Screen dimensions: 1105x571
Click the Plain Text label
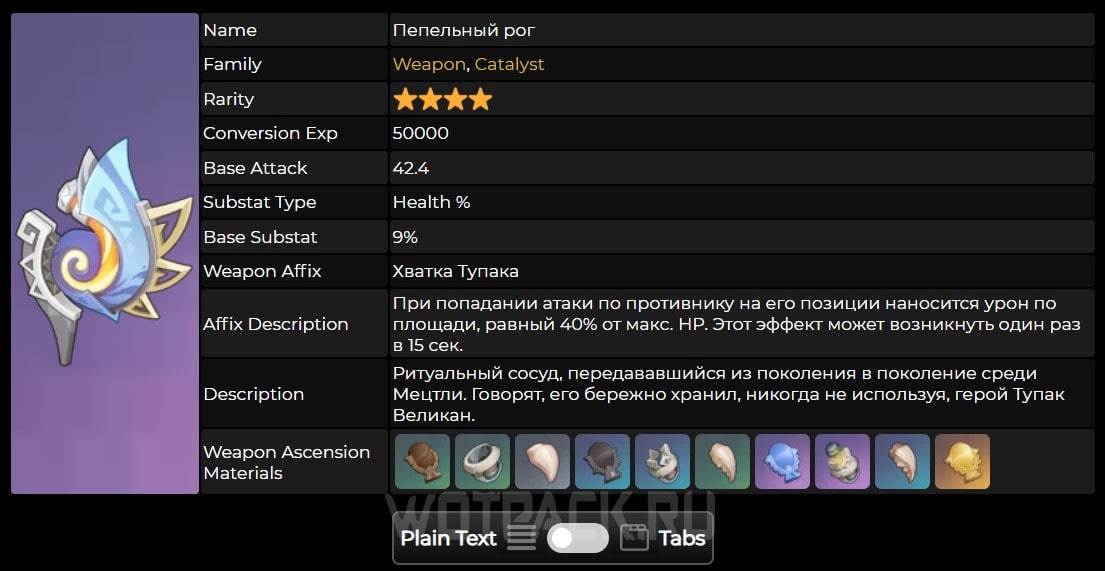pyautogui.click(x=448, y=538)
